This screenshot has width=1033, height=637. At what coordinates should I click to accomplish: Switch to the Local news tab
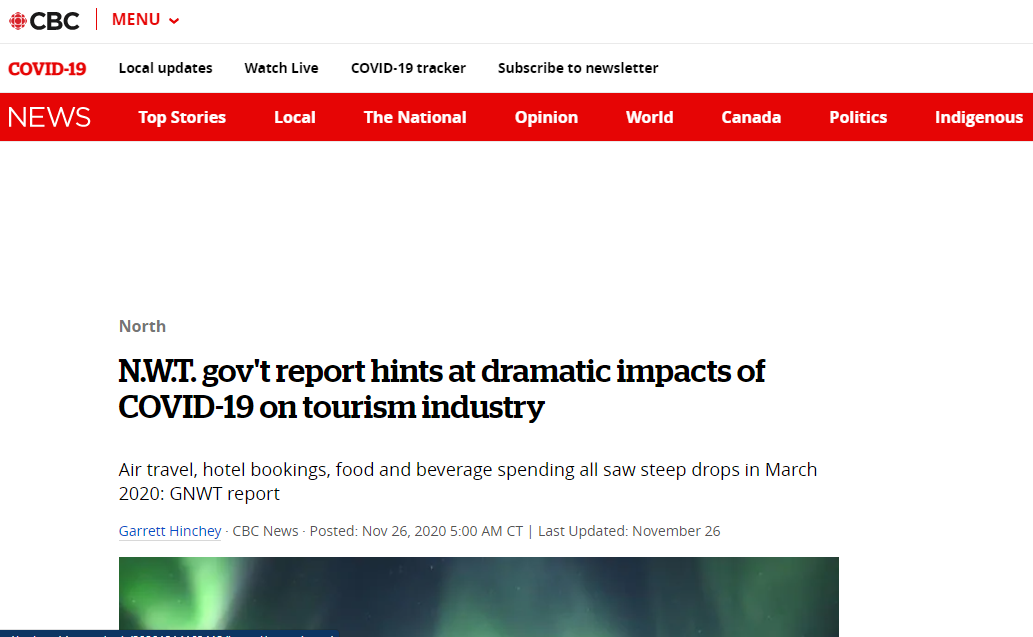(295, 117)
